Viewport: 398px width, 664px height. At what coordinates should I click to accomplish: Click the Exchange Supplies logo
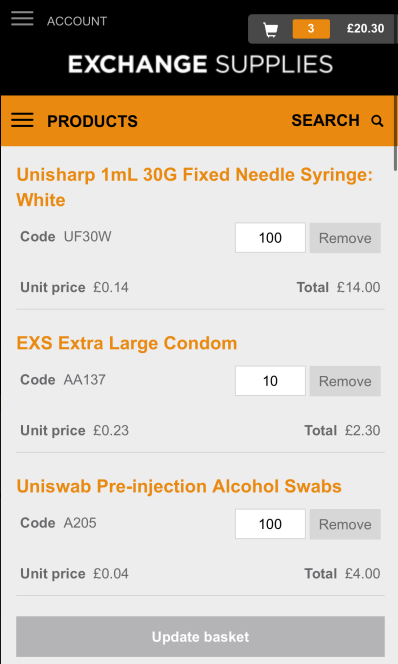click(200, 64)
